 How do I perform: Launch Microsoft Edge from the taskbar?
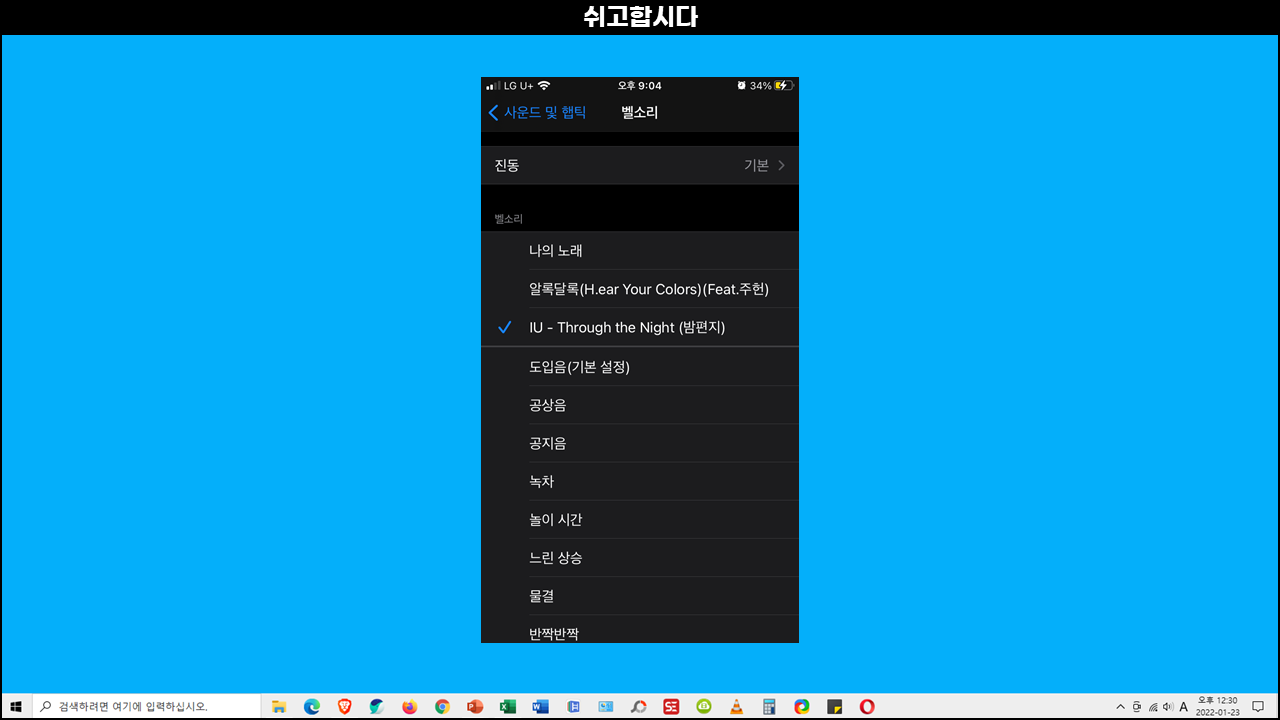pos(312,707)
